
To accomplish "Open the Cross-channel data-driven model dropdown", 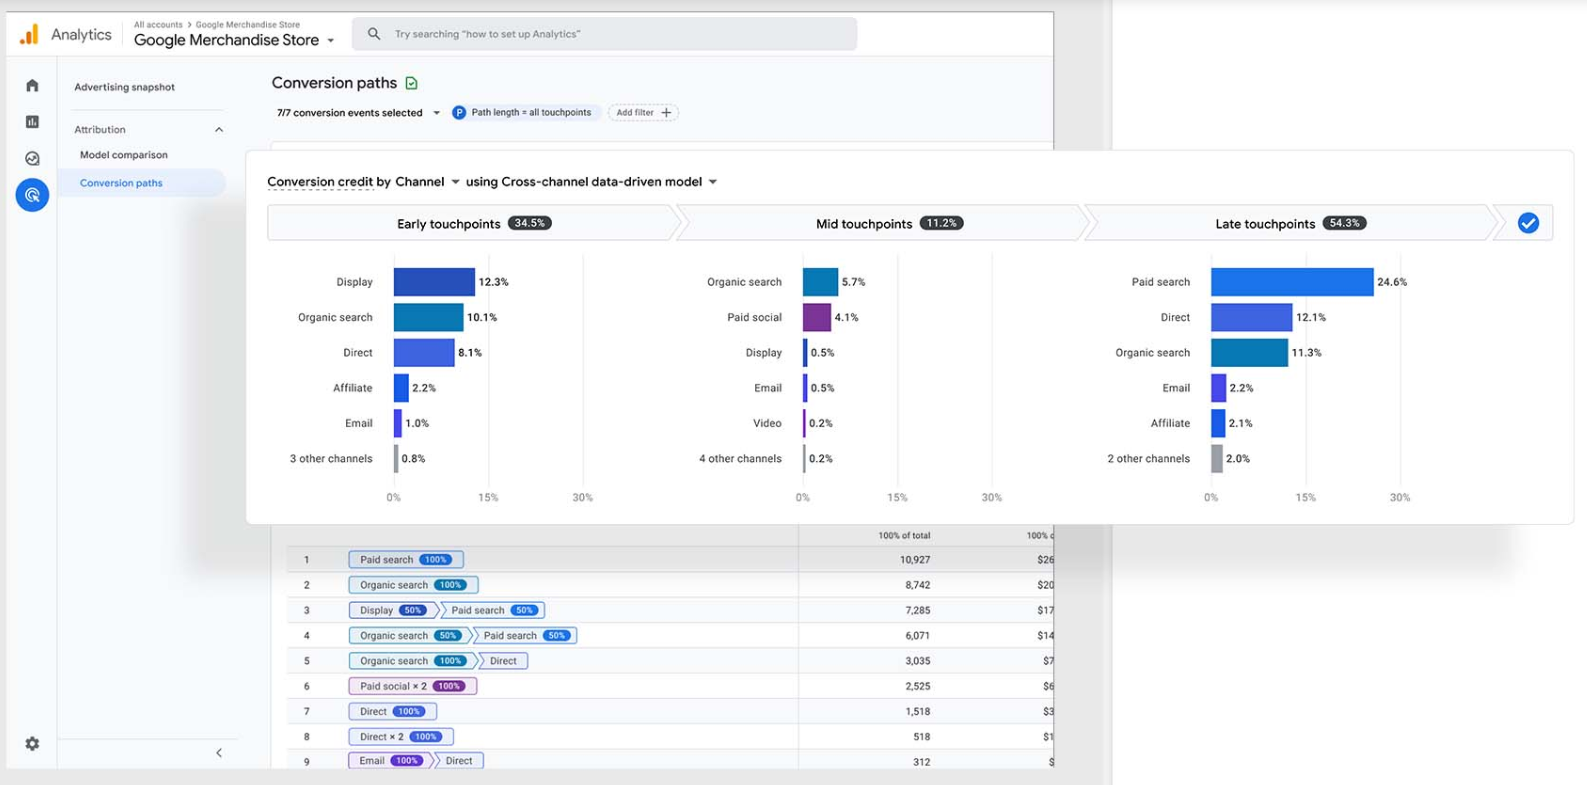I will [x=609, y=182].
